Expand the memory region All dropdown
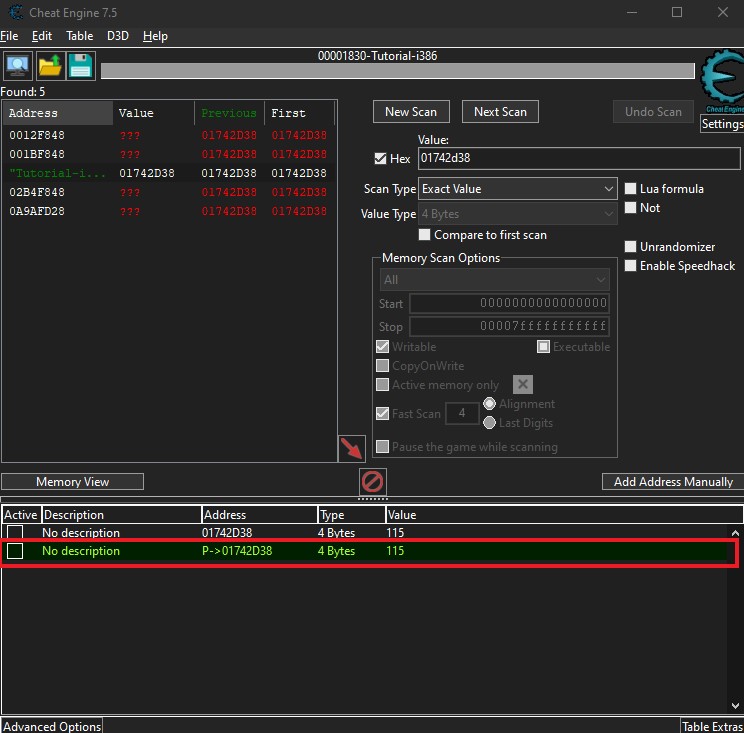The image size is (744, 733). 494,280
